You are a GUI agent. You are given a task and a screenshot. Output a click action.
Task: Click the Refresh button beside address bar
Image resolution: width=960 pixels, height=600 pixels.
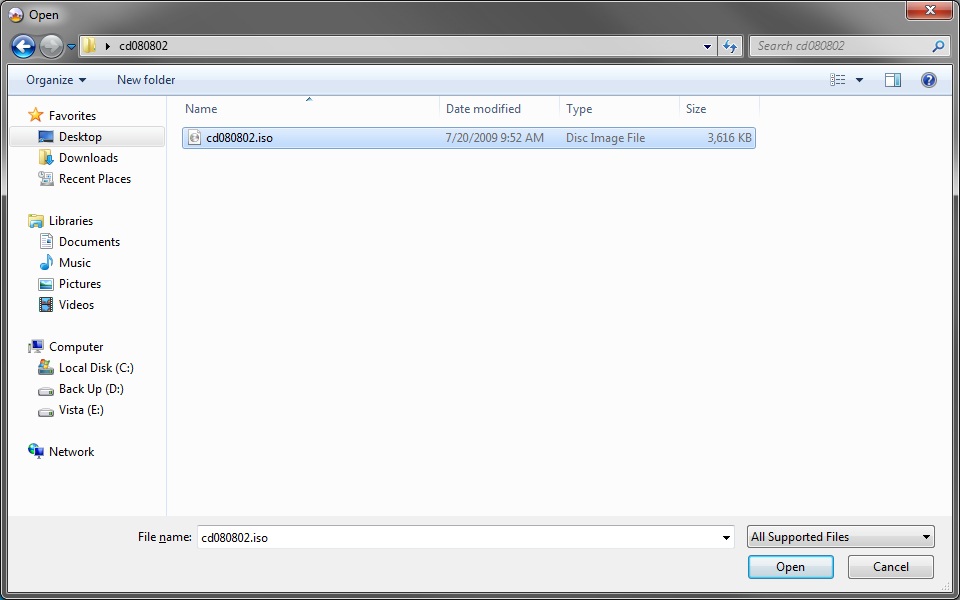pos(730,46)
